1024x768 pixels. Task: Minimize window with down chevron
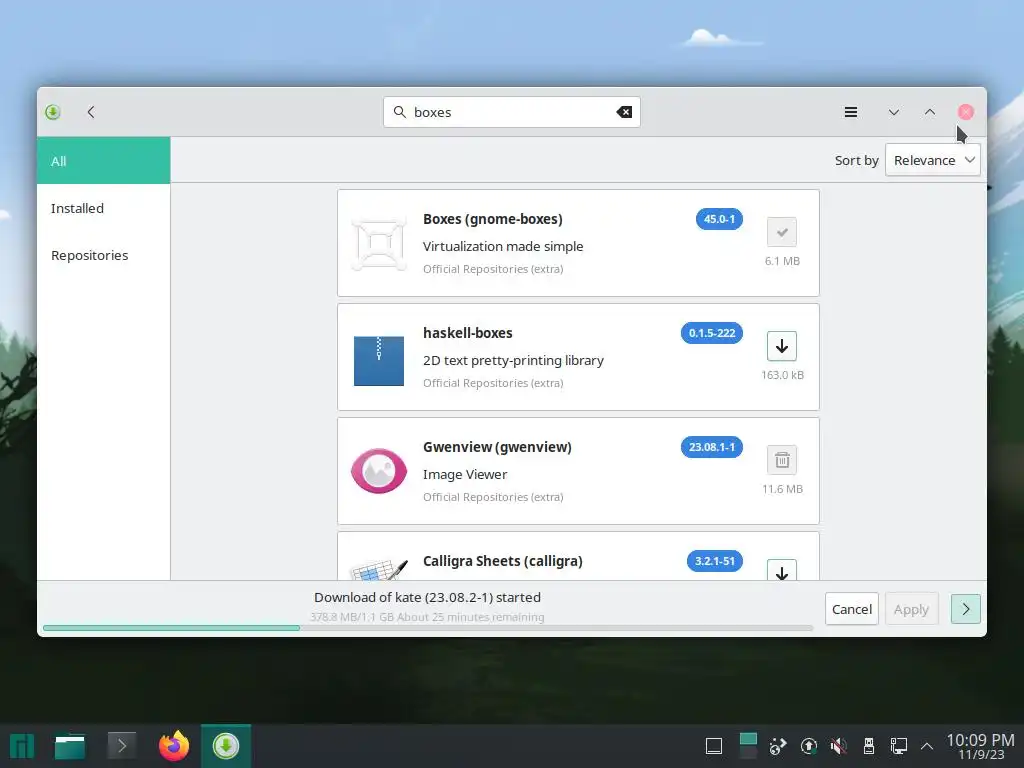(893, 112)
